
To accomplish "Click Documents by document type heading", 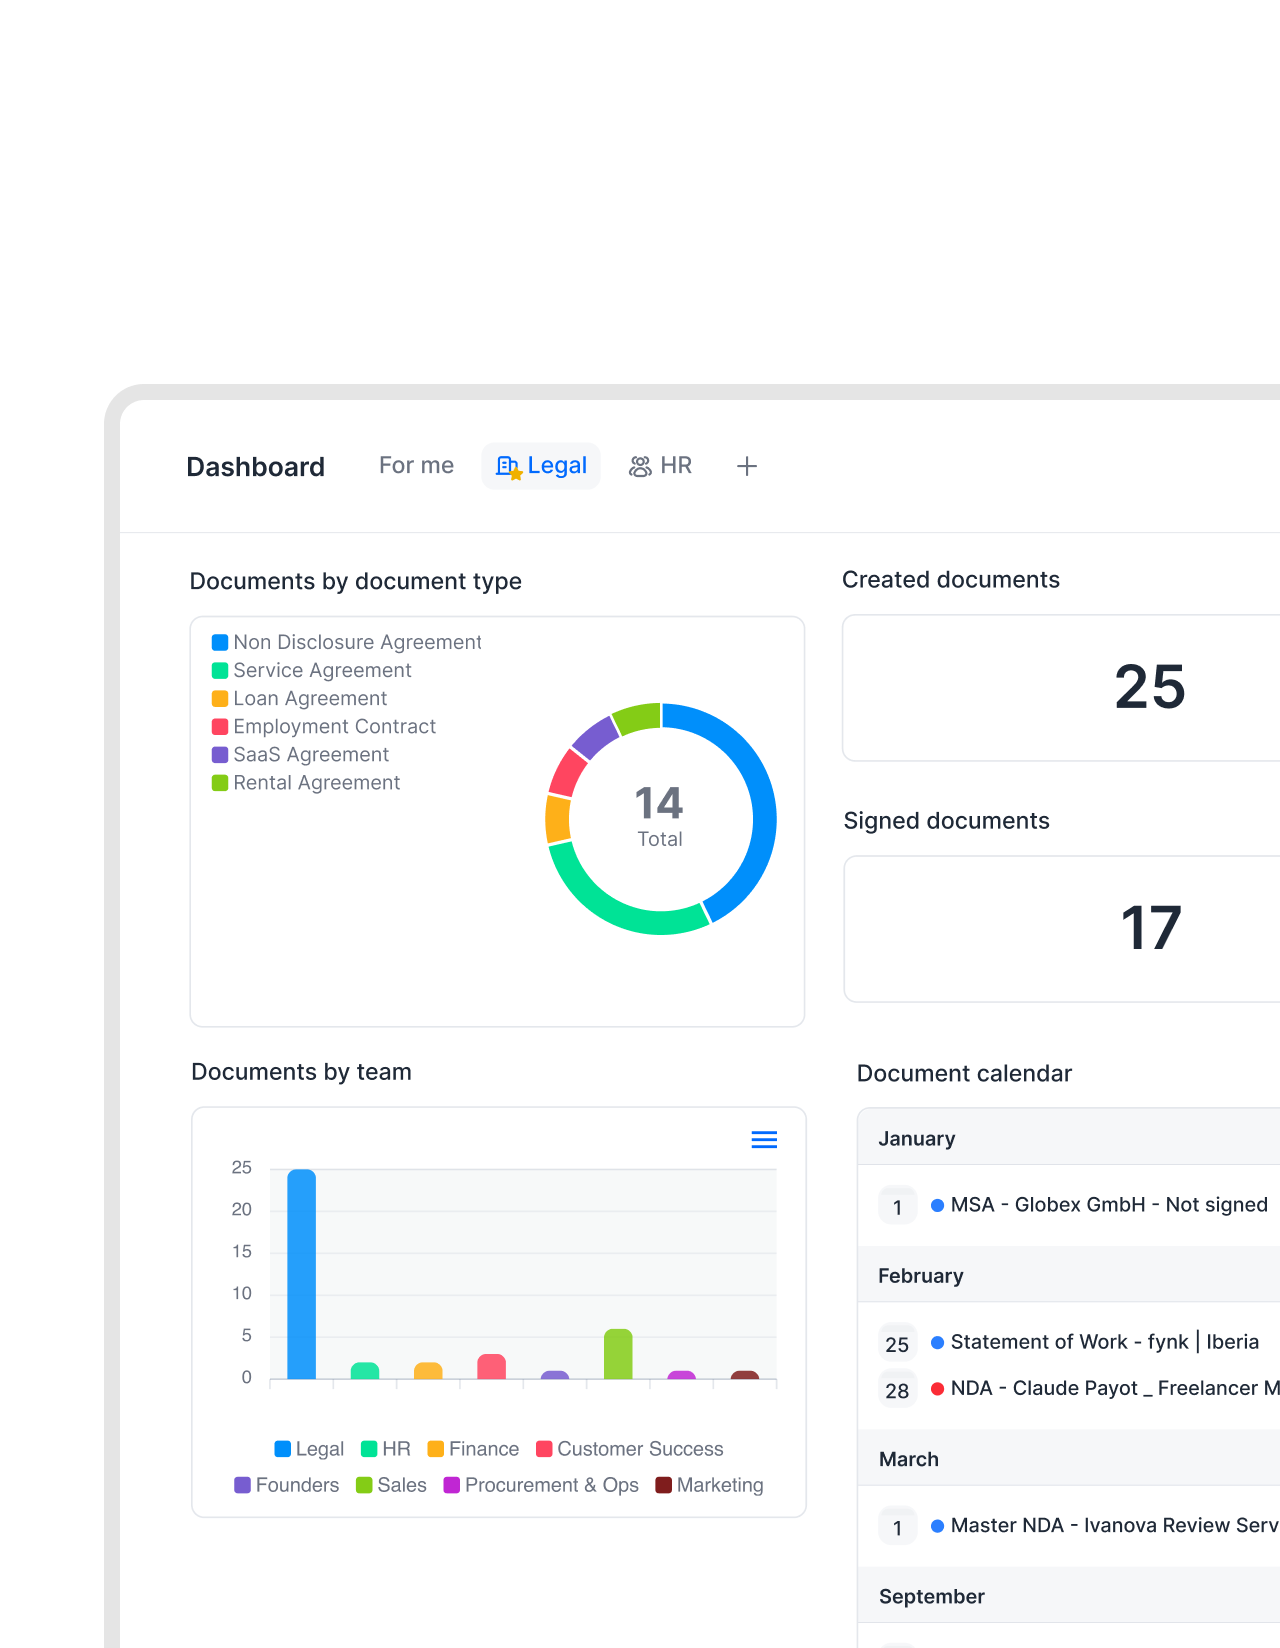I will pos(356,582).
